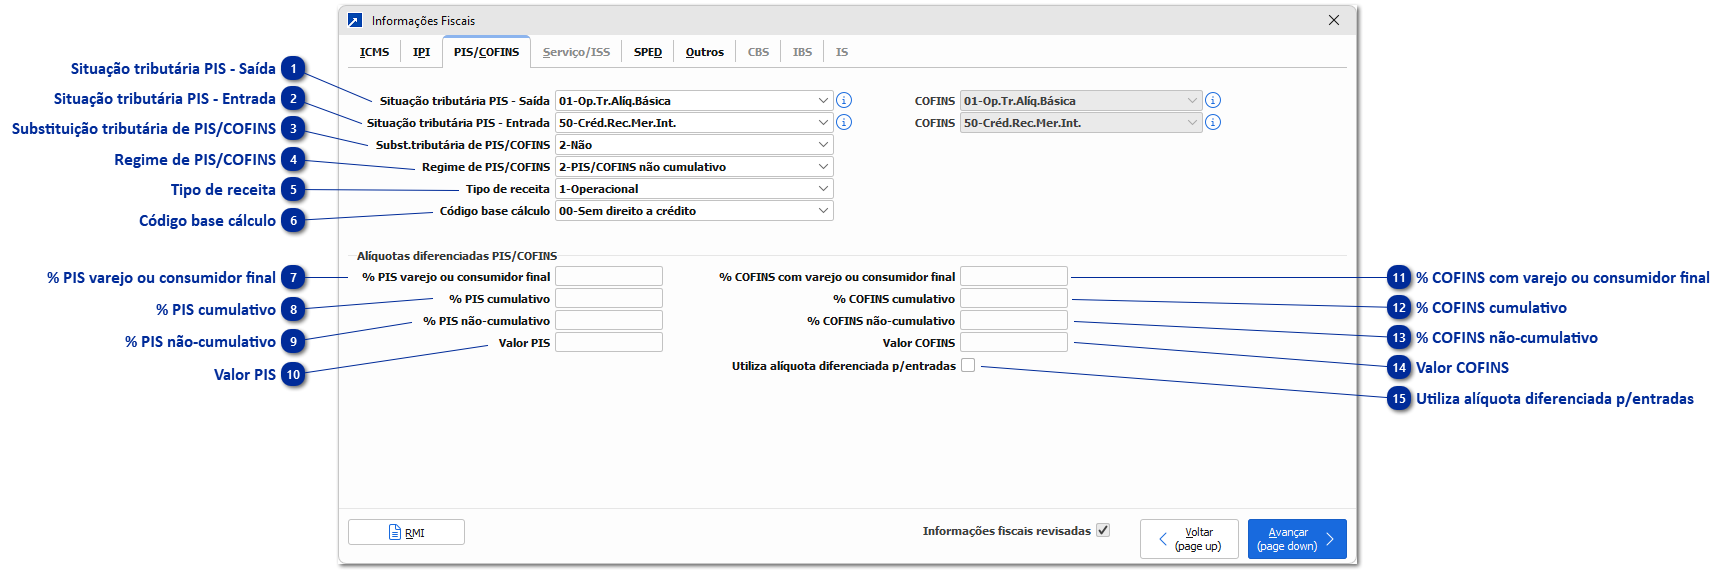Click % COFINS com varejo ou consumidor final field
The image size is (1726, 573).
[1014, 276]
